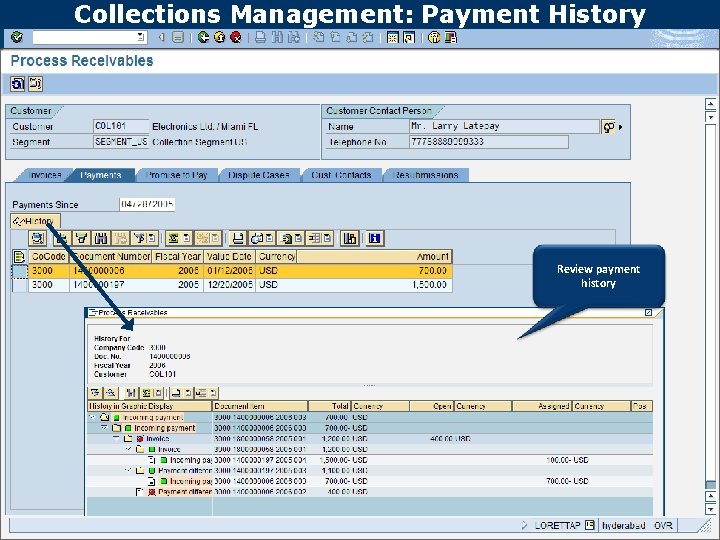Screen dimensions: 720x540
Task: Click the Last Page icon in the standard toolbar
Action: pos(368,38)
